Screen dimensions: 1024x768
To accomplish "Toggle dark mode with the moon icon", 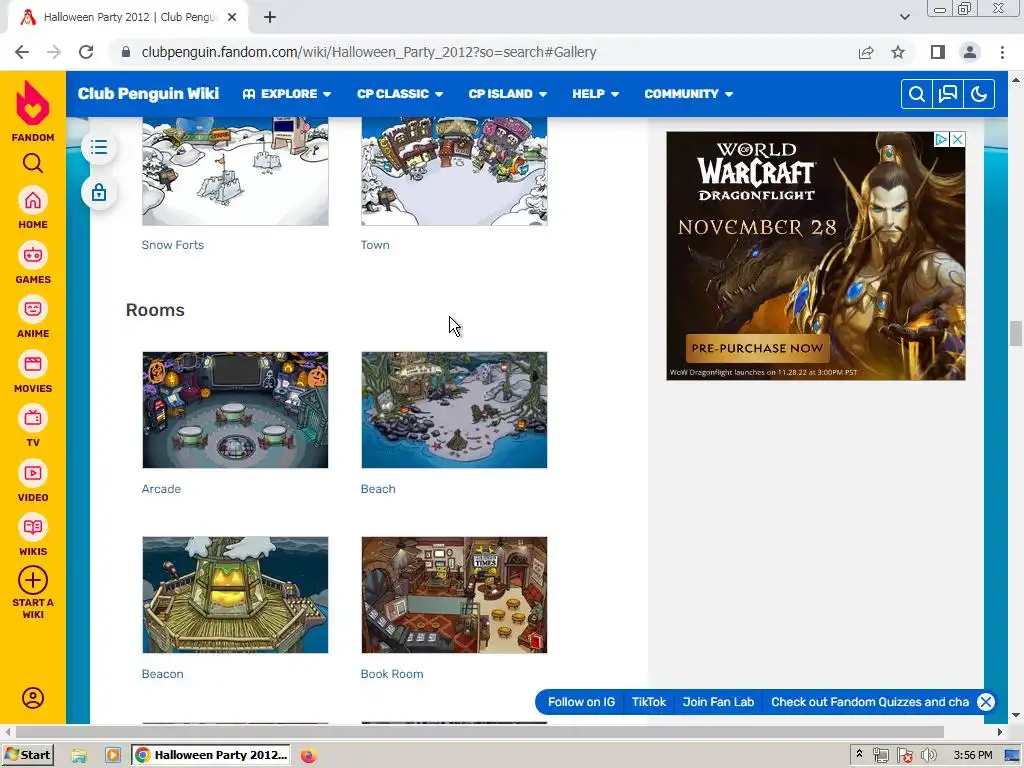I will click(979, 94).
